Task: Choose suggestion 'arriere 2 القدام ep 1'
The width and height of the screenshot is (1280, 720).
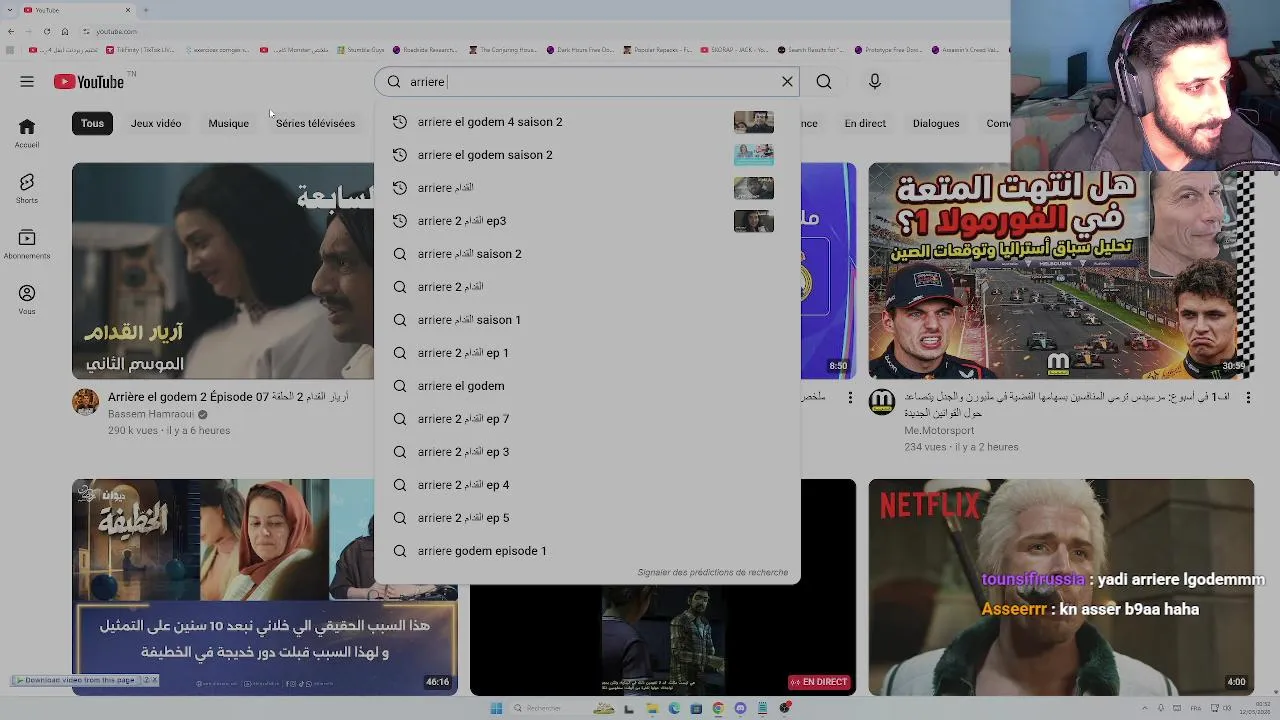Action: click(x=587, y=353)
